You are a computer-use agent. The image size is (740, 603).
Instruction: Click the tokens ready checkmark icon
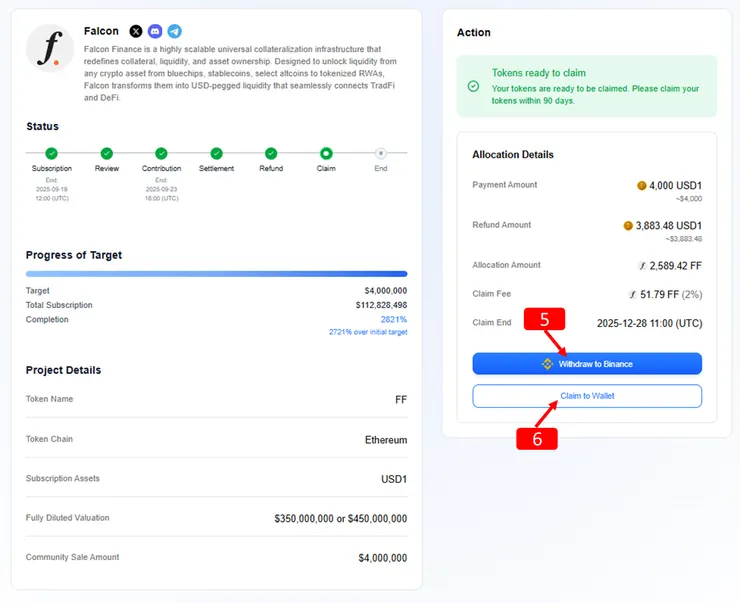point(473,86)
